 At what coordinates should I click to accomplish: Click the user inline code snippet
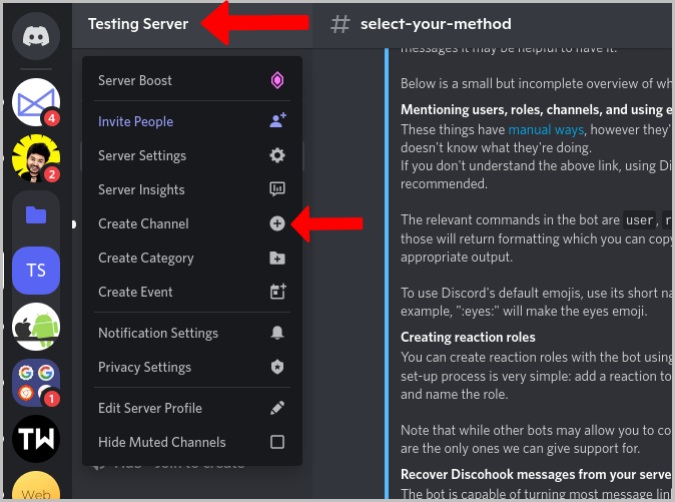639,220
